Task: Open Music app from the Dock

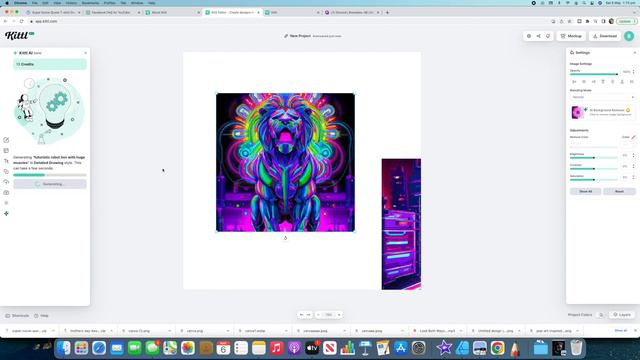Action: coord(276,348)
